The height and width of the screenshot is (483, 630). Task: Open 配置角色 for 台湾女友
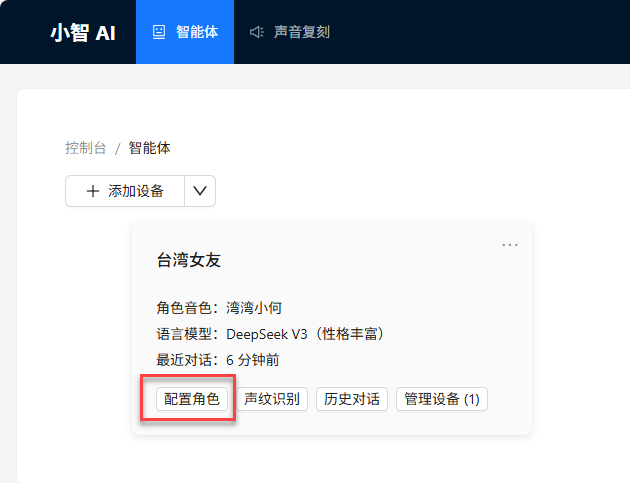pos(191,399)
